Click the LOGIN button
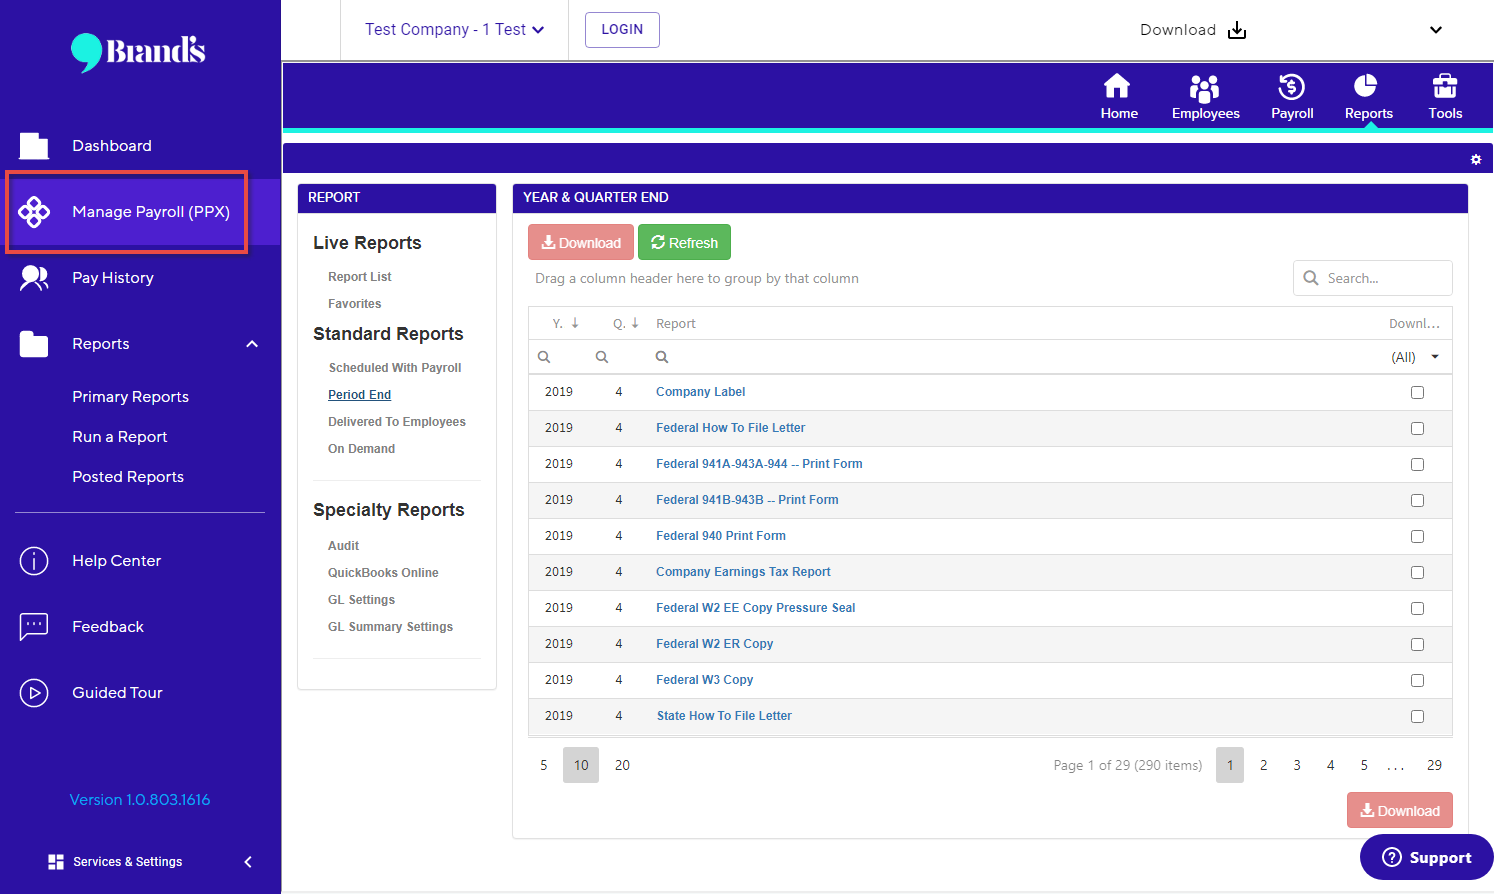 tap(622, 30)
